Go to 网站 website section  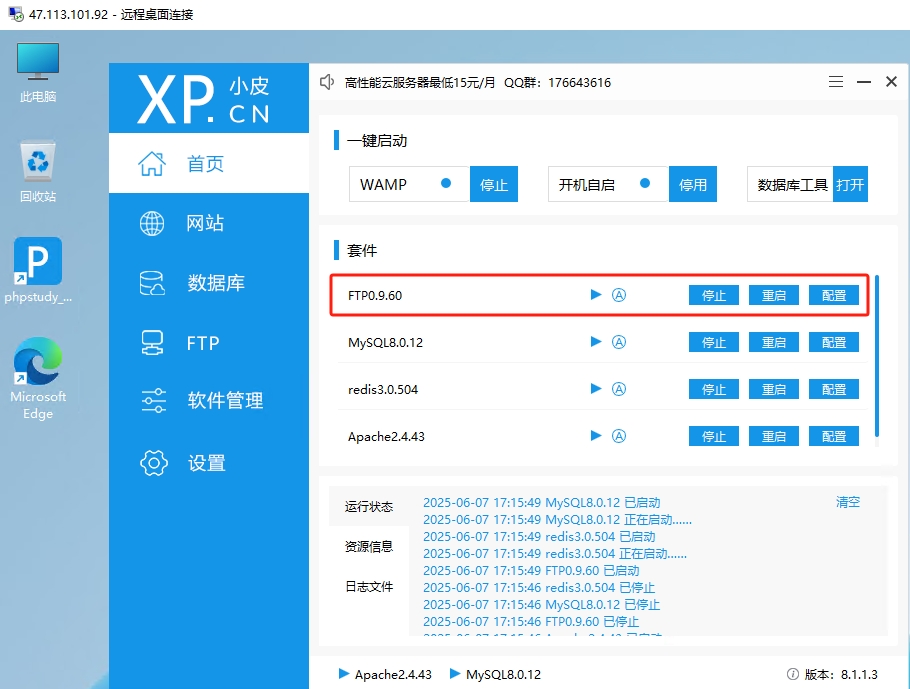tap(209, 223)
